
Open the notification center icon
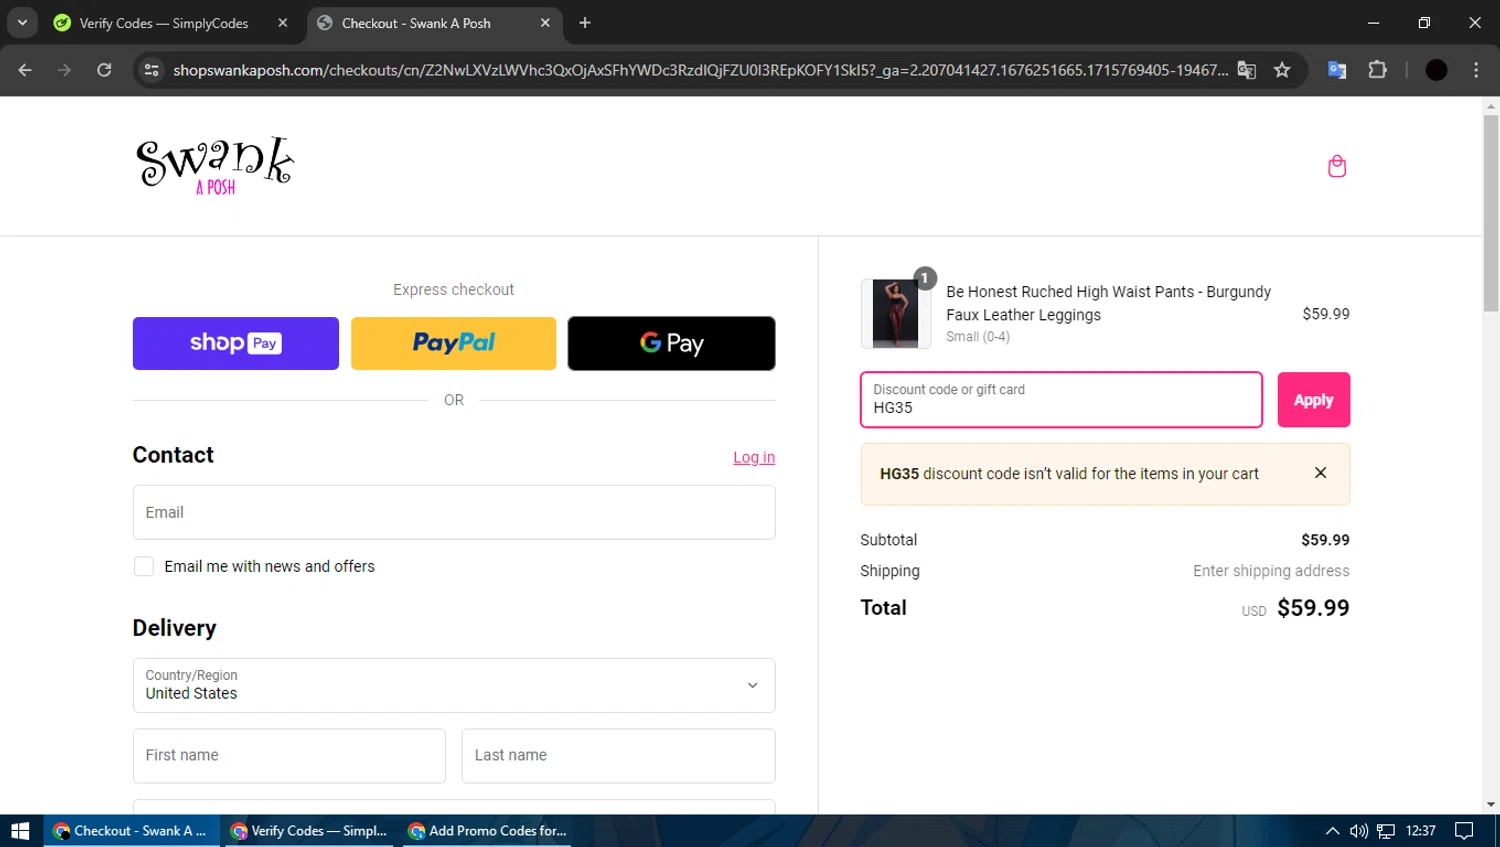1464,831
